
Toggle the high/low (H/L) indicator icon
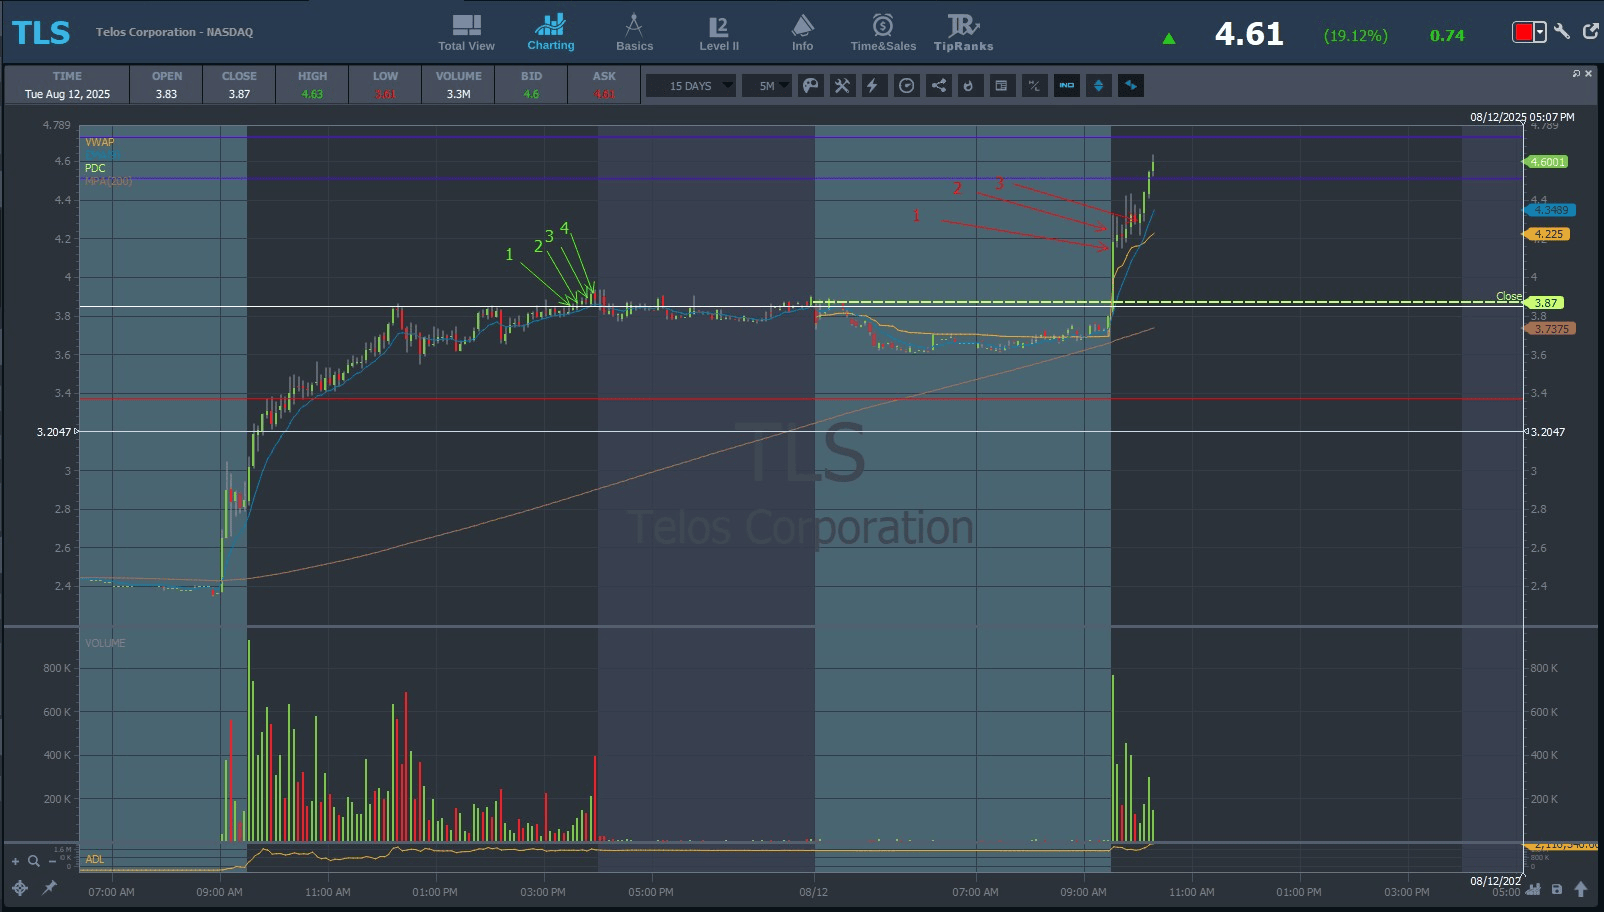1034,86
